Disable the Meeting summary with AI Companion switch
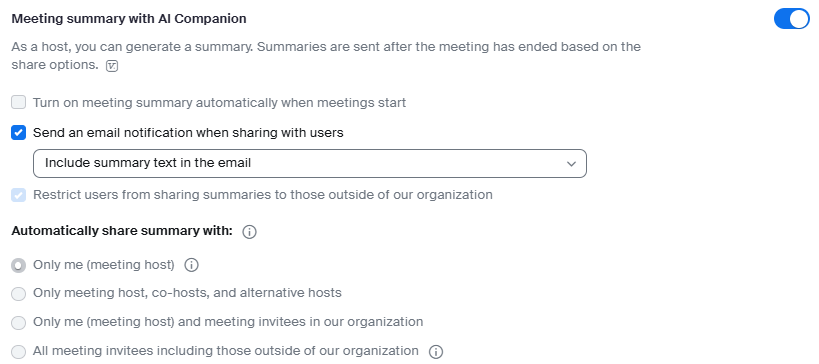This screenshot has width=819, height=364. click(x=791, y=19)
